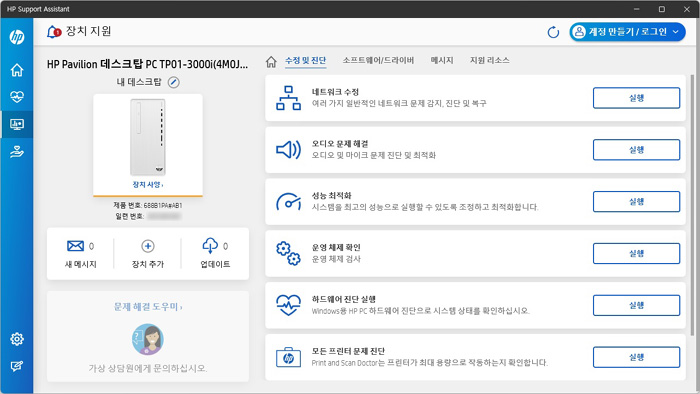700x394 pixels.
Task: Click the 업데이트 cloud download icon
Action: pos(210,245)
